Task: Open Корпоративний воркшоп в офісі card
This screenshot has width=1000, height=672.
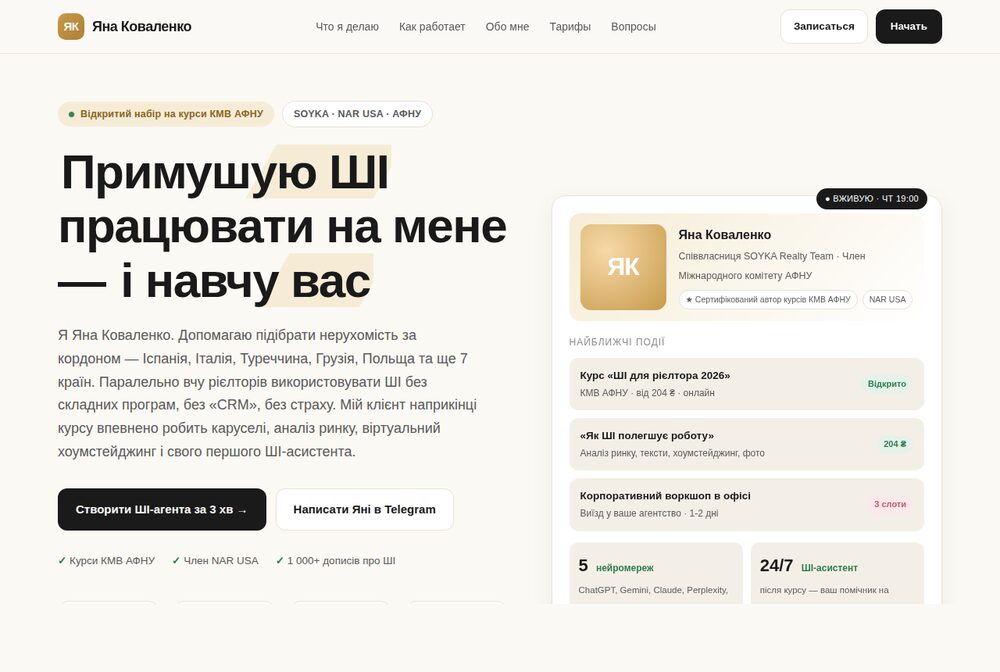Action: pyautogui.click(x=746, y=504)
